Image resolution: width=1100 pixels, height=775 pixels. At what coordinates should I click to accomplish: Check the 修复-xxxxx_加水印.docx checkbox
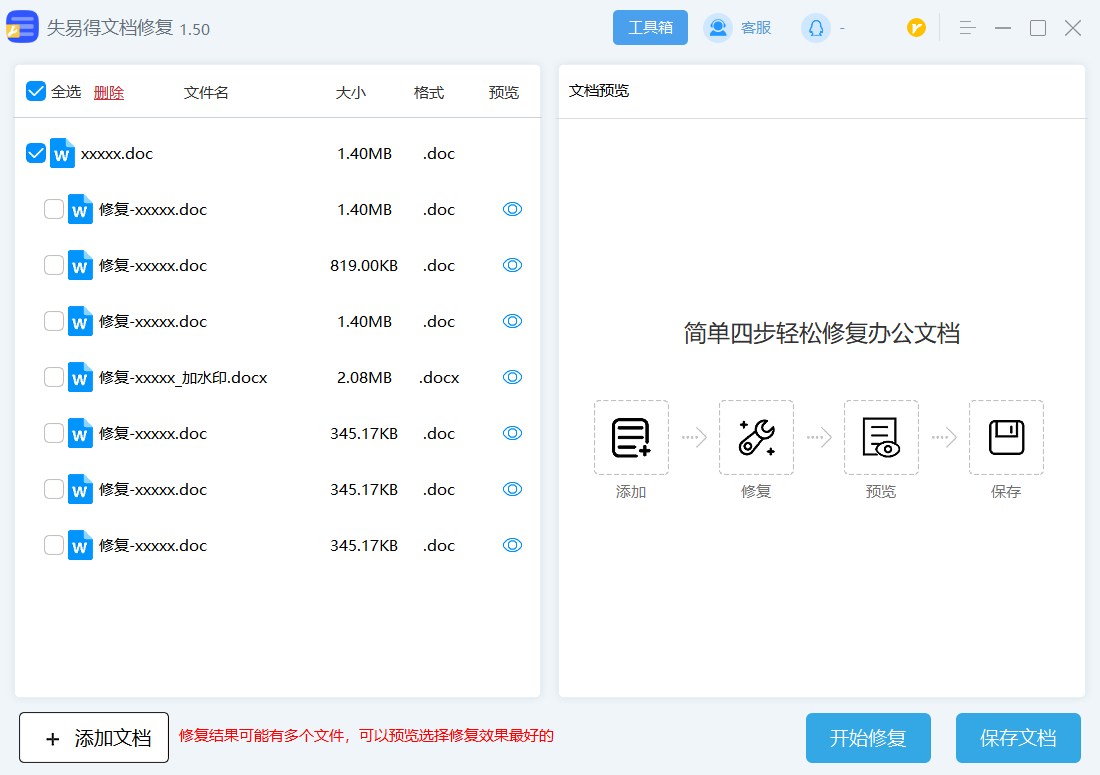54,378
